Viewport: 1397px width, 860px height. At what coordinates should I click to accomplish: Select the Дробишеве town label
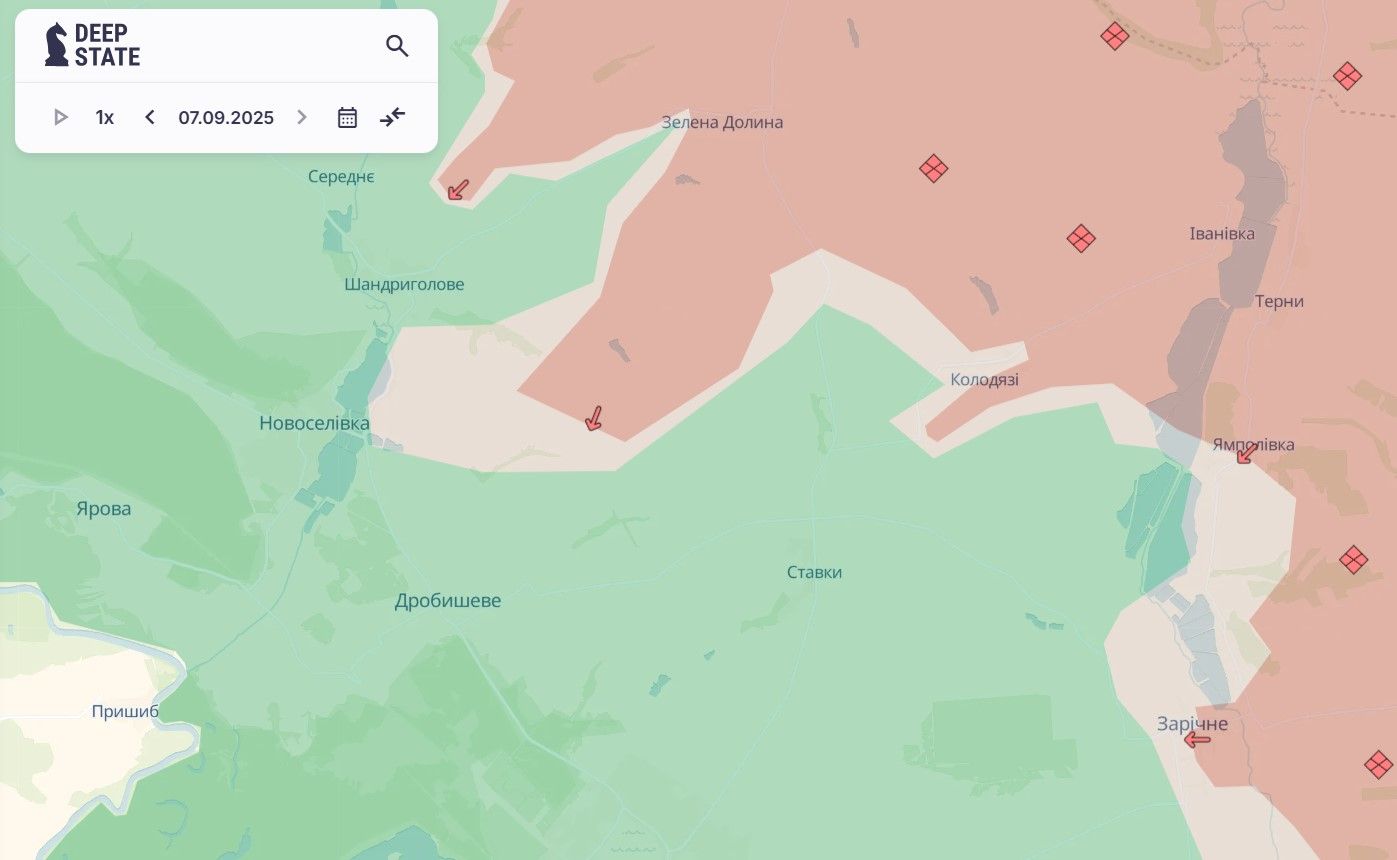coord(448,601)
